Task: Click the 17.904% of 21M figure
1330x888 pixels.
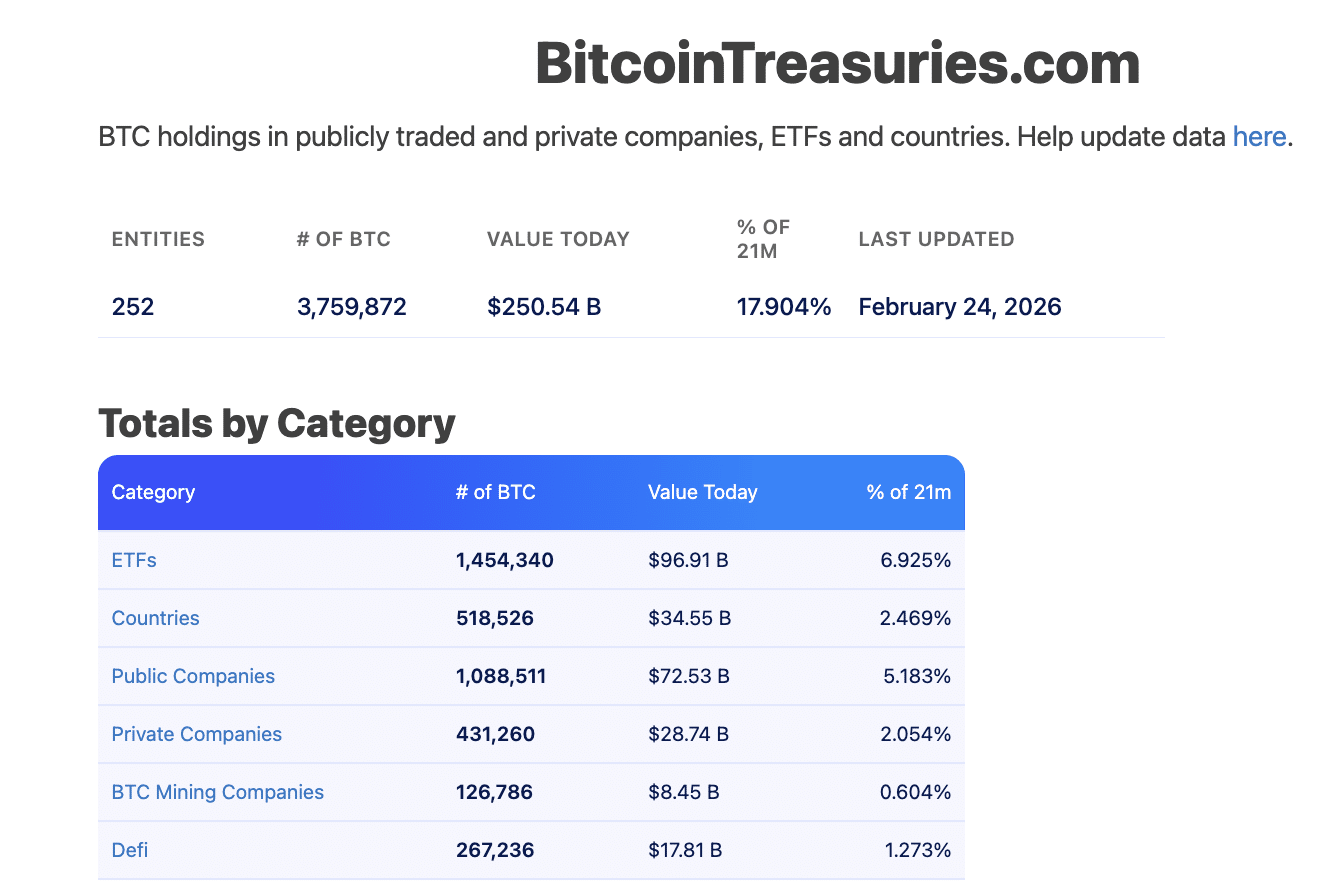Action: [784, 307]
